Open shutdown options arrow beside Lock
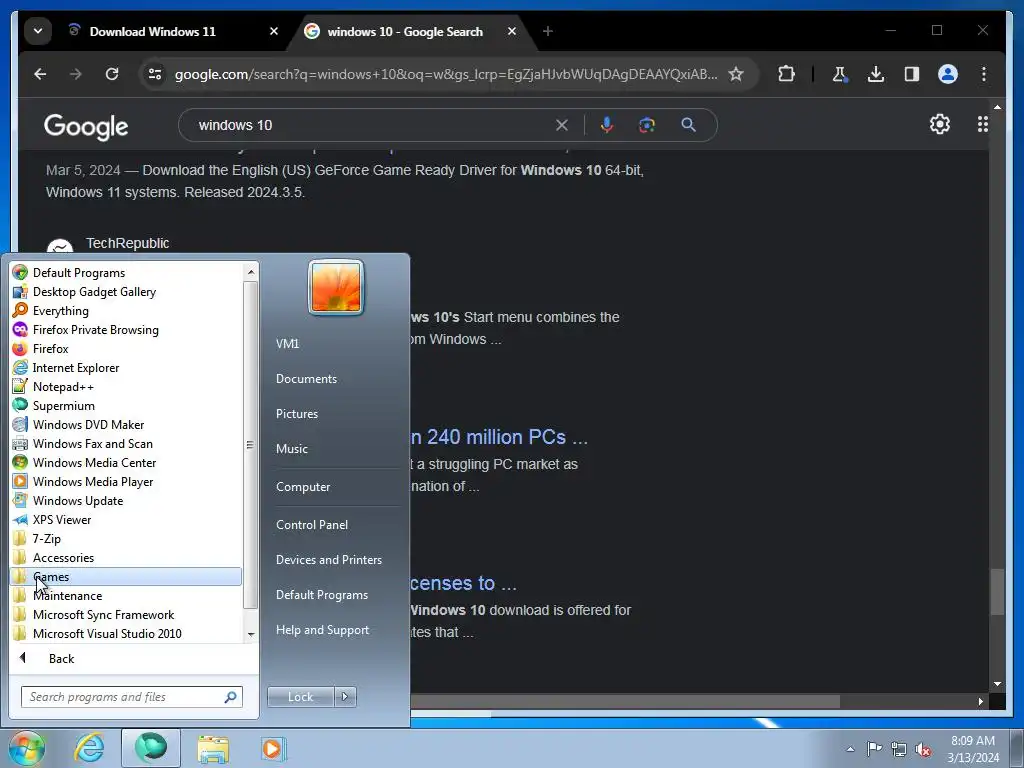The image size is (1024, 768). tap(345, 697)
